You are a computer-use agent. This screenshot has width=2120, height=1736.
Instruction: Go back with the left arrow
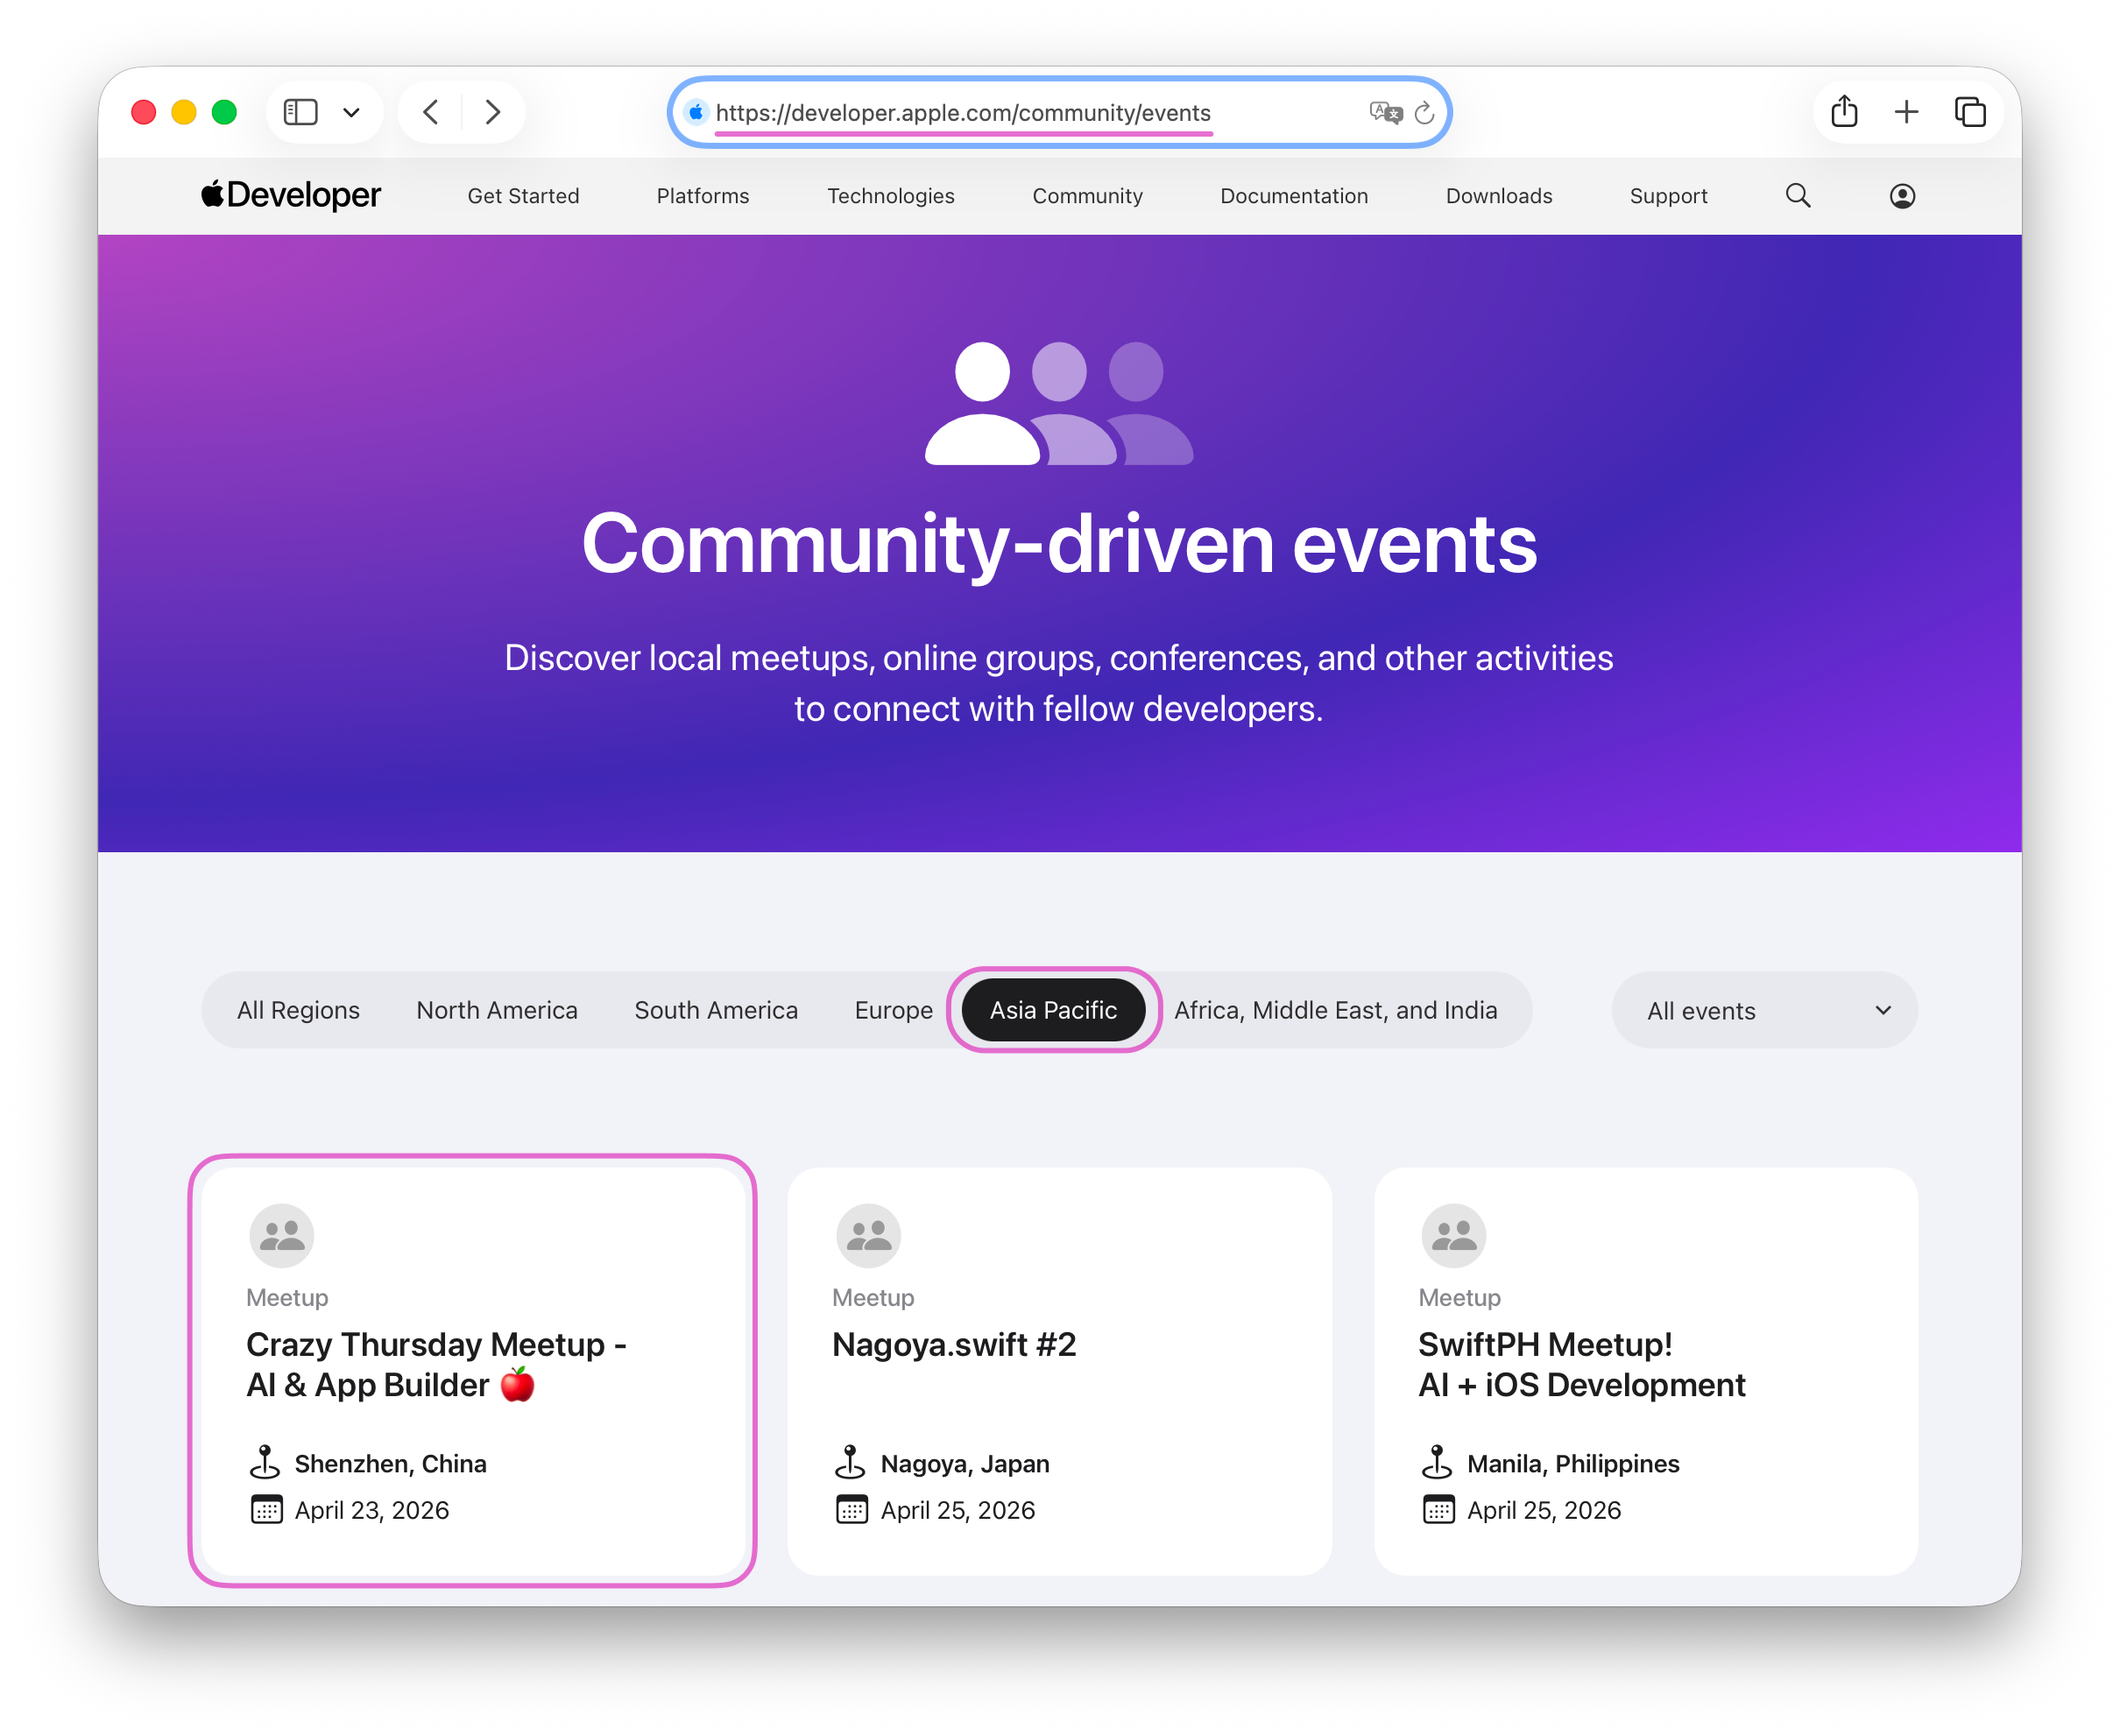pyautogui.click(x=431, y=112)
